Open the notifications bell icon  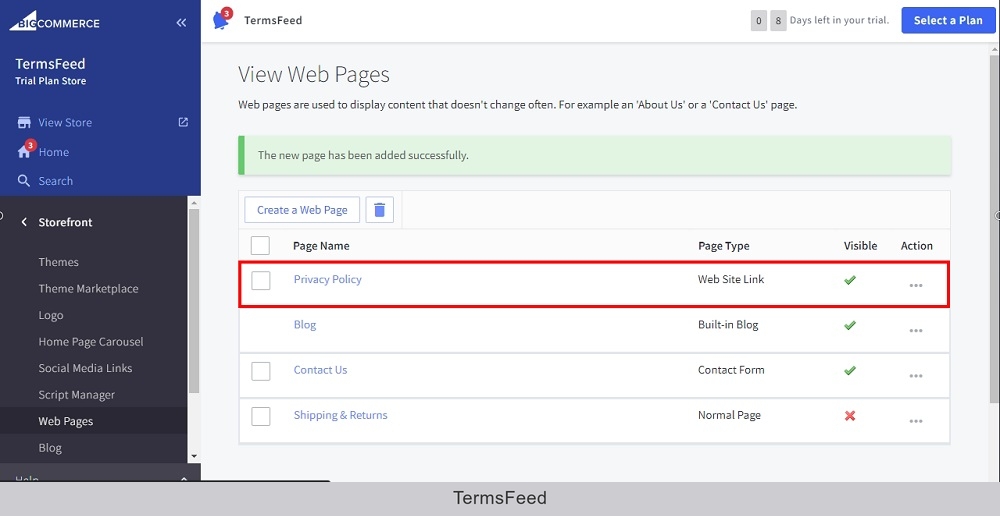(x=221, y=20)
